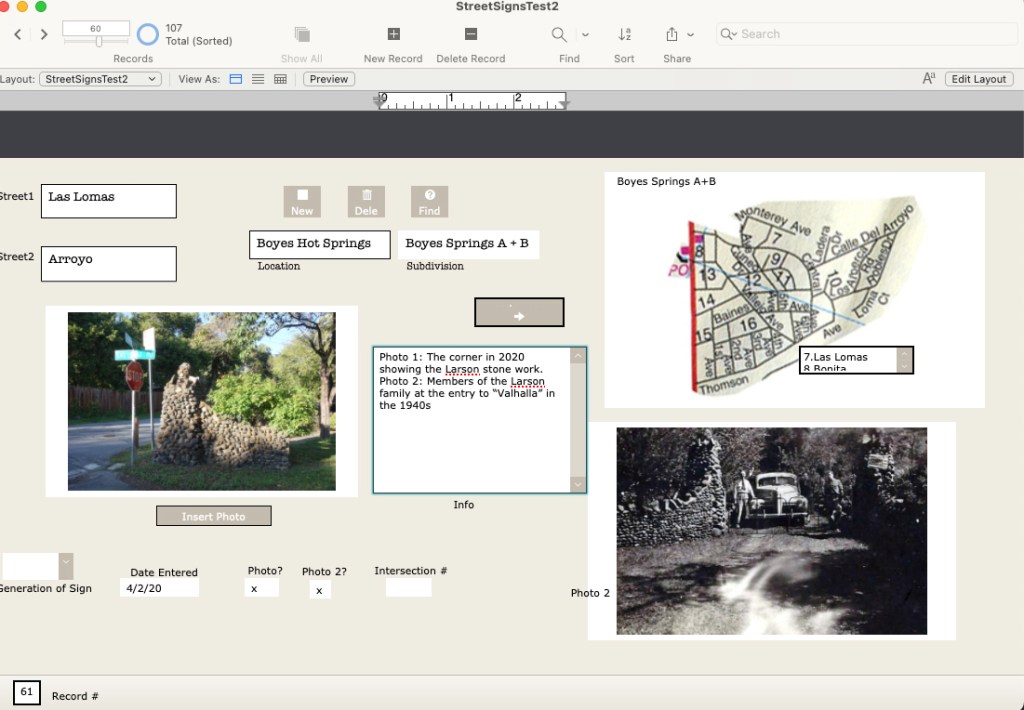Open the Share toolbar icon
This screenshot has height=710, width=1024.
point(672,35)
